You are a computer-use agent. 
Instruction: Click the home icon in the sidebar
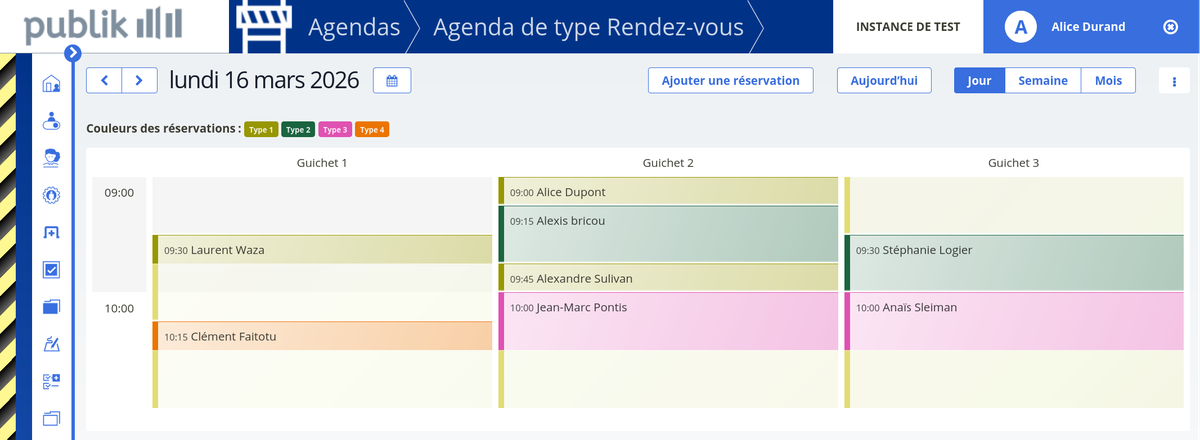coord(52,84)
